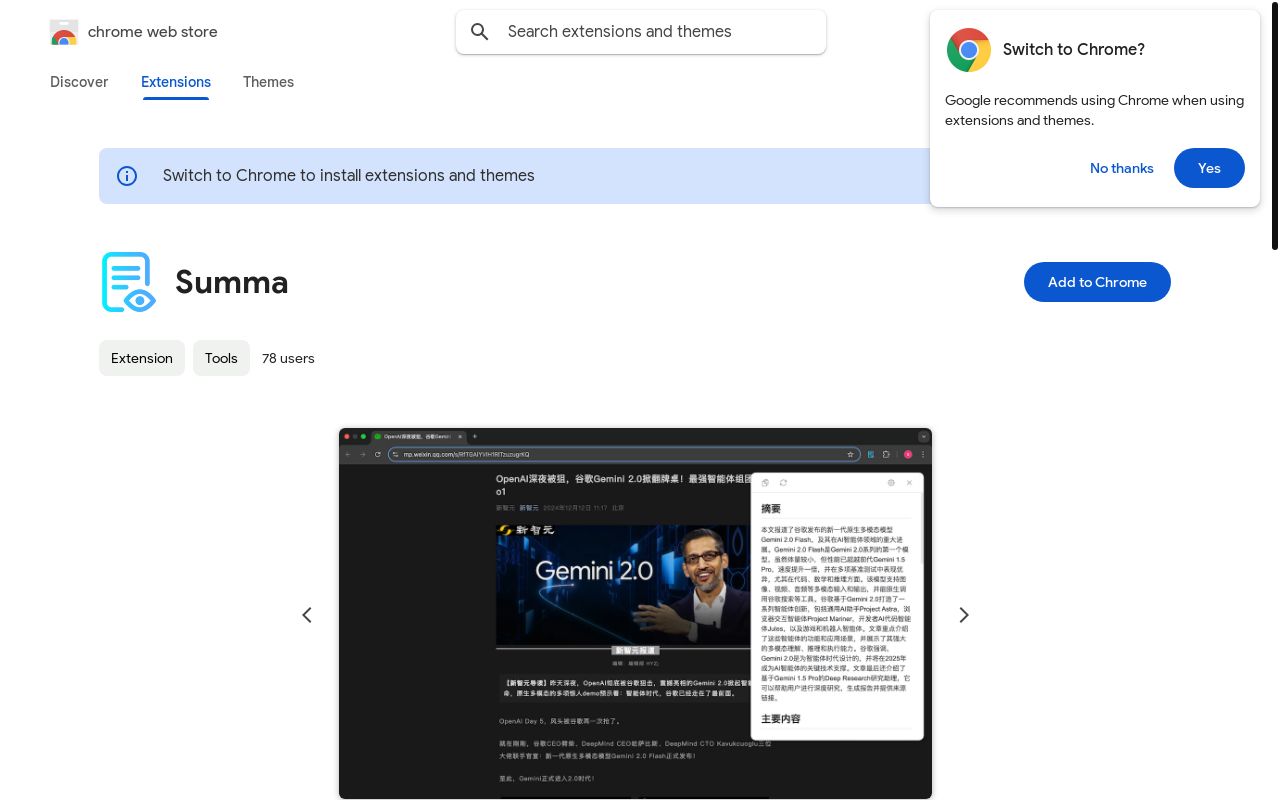Click Yes in Switch to Chrome popup
This screenshot has width=1280, height=800.
click(1209, 168)
